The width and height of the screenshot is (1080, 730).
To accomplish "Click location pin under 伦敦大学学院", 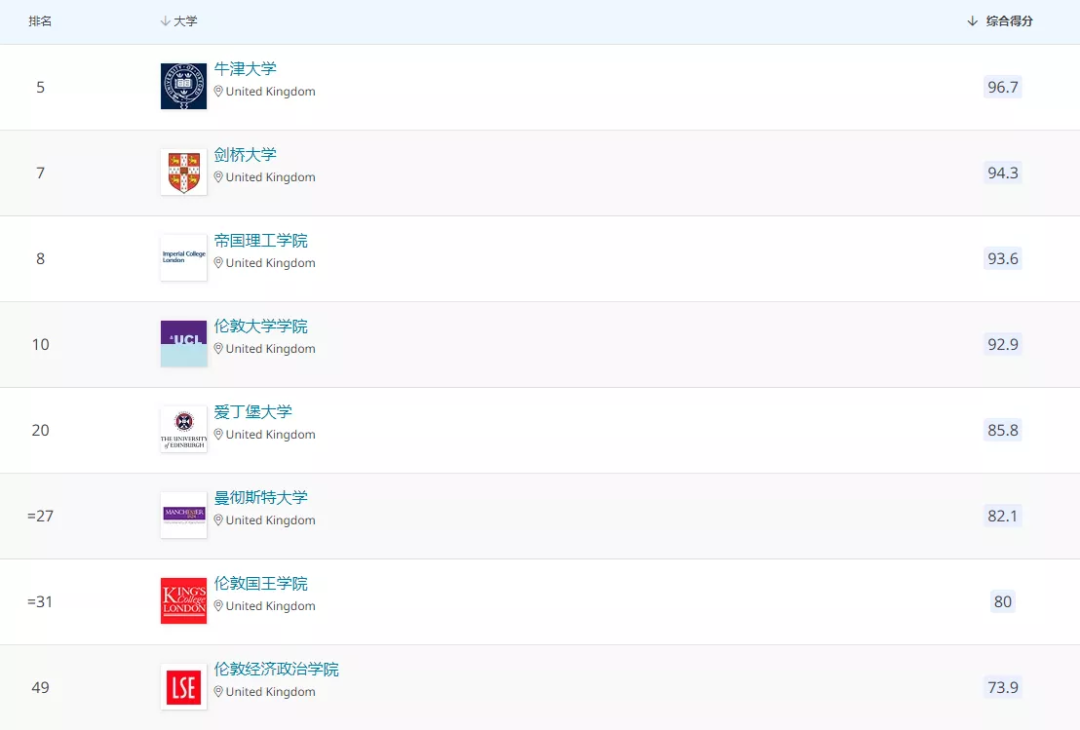I will pyautogui.click(x=218, y=348).
